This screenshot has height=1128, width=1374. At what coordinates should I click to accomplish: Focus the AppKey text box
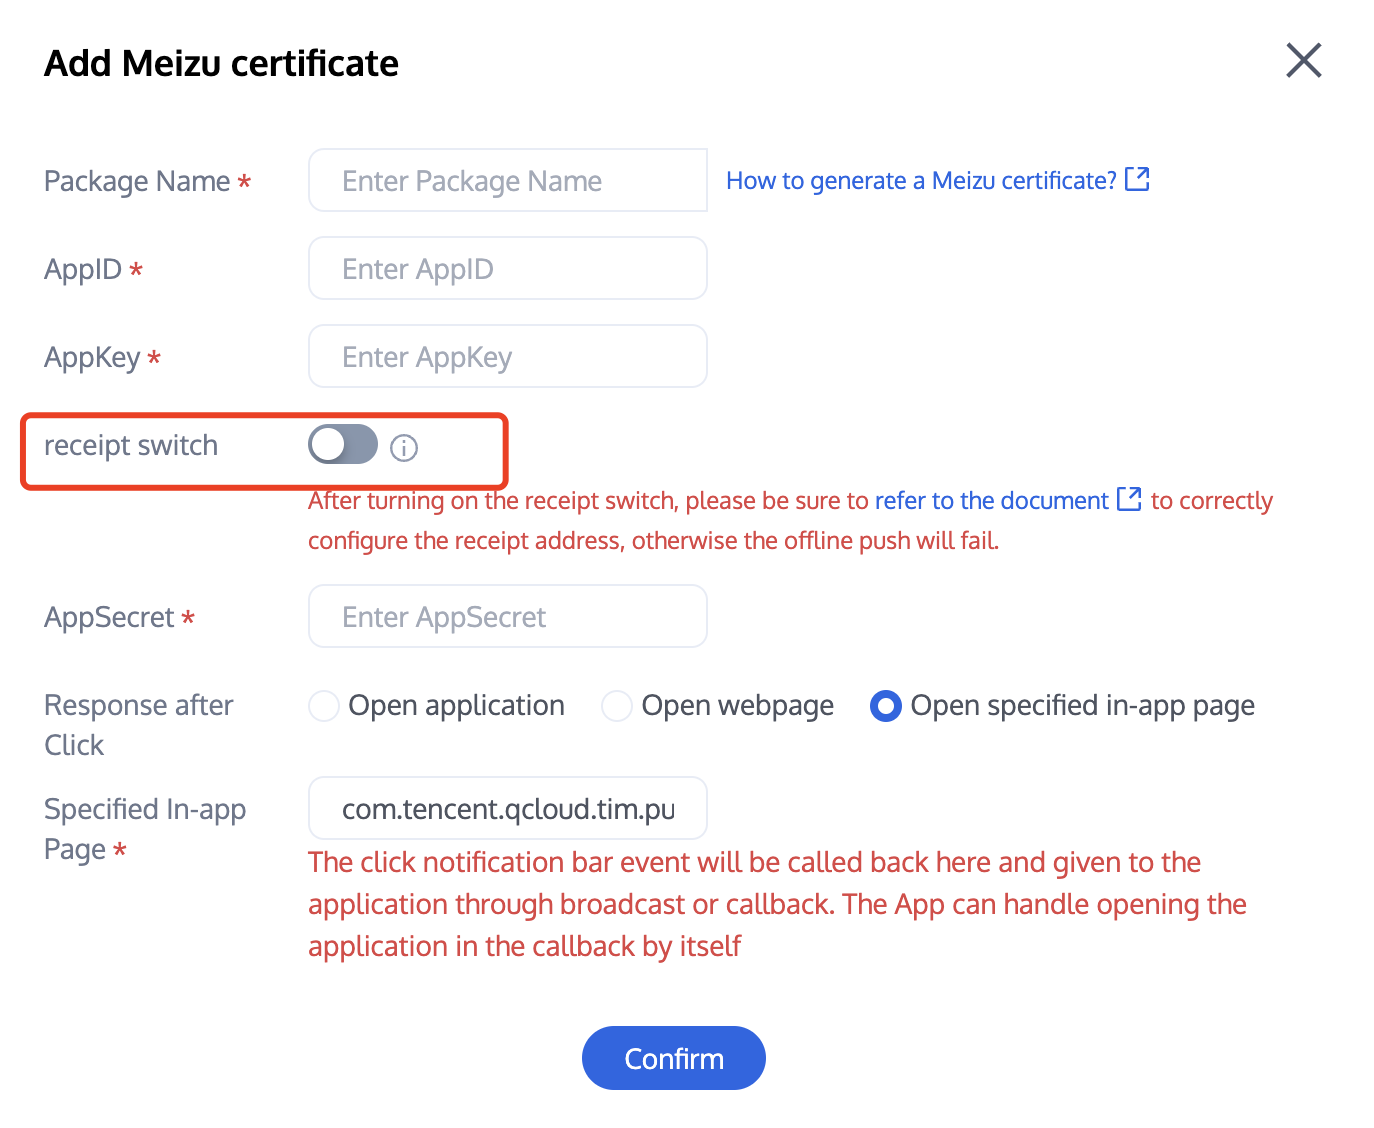tap(507, 357)
